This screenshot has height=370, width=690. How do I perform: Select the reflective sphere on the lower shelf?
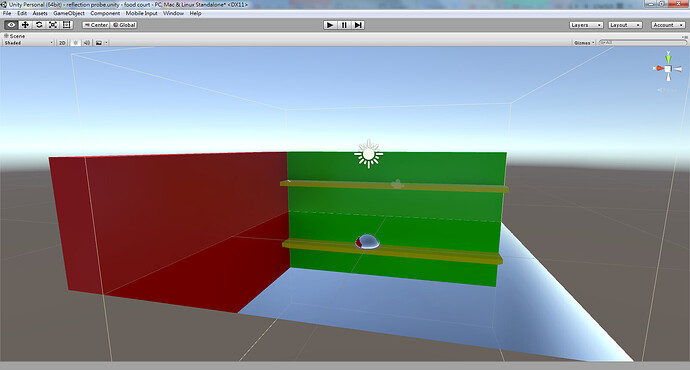coord(367,242)
